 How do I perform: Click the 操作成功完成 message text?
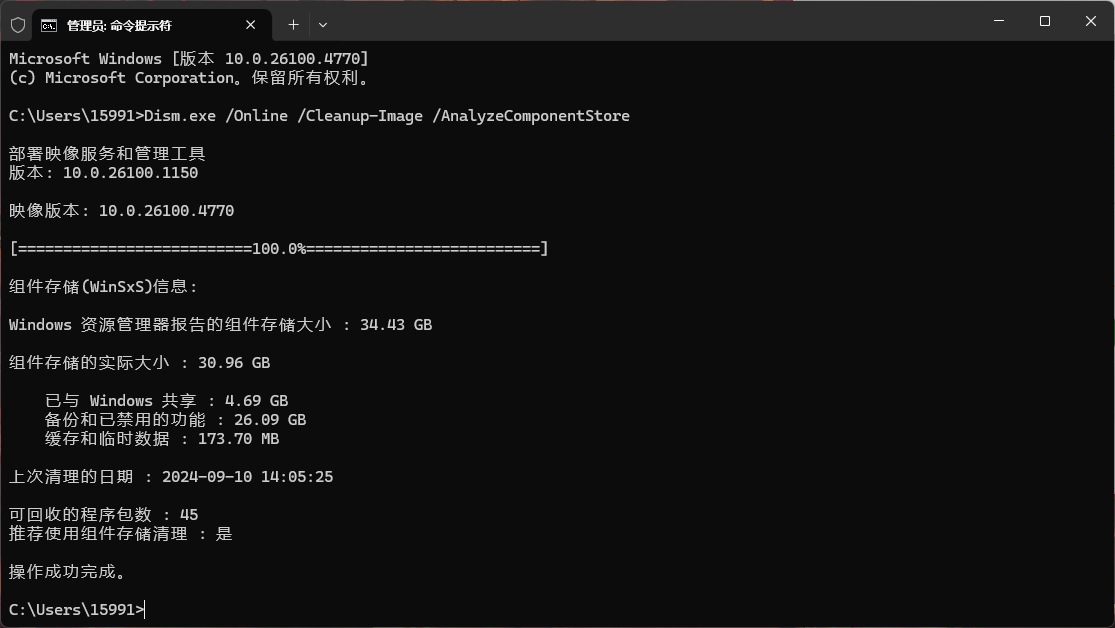coord(67,572)
